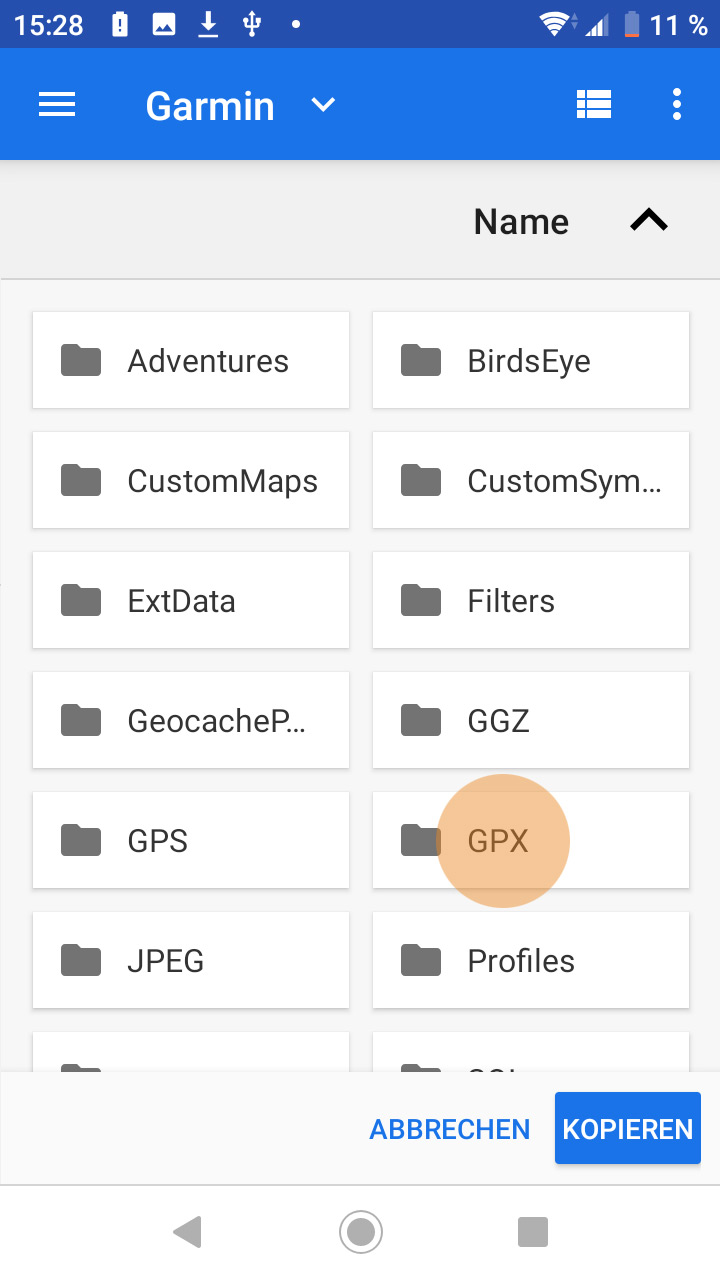Open the Adventures folder
This screenshot has height=1280, width=720.
point(191,361)
